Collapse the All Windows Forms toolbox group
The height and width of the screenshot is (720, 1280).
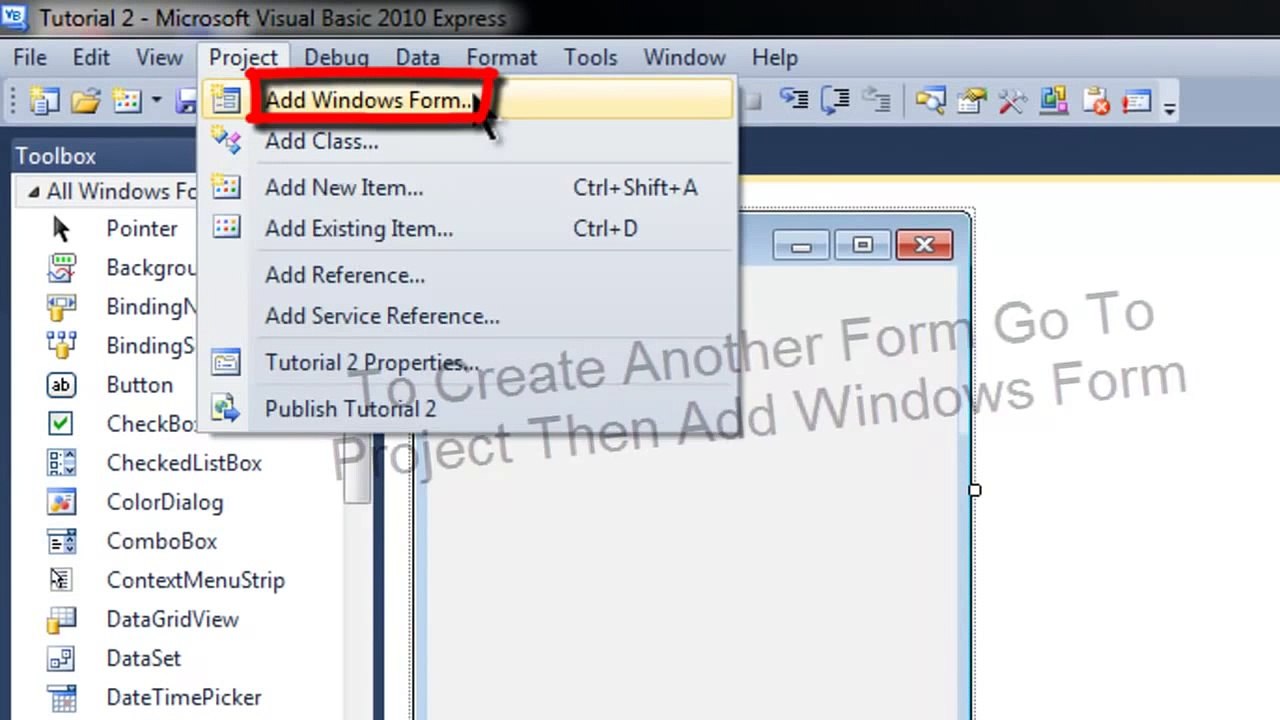point(34,191)
